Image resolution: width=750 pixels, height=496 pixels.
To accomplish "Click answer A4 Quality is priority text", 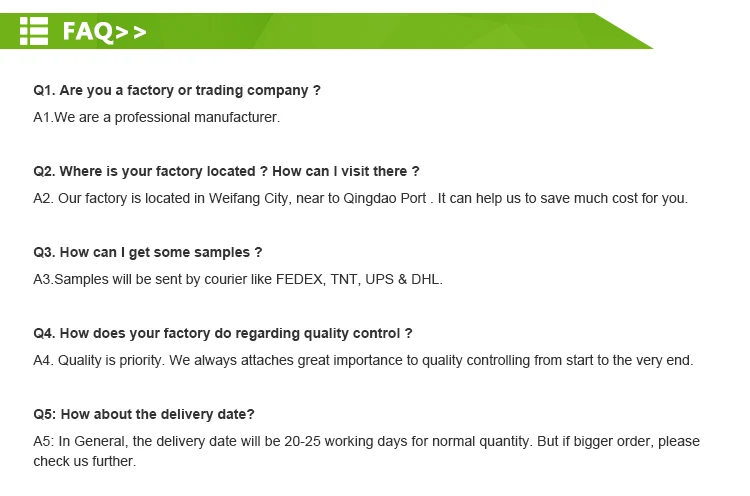I will 362,360.
